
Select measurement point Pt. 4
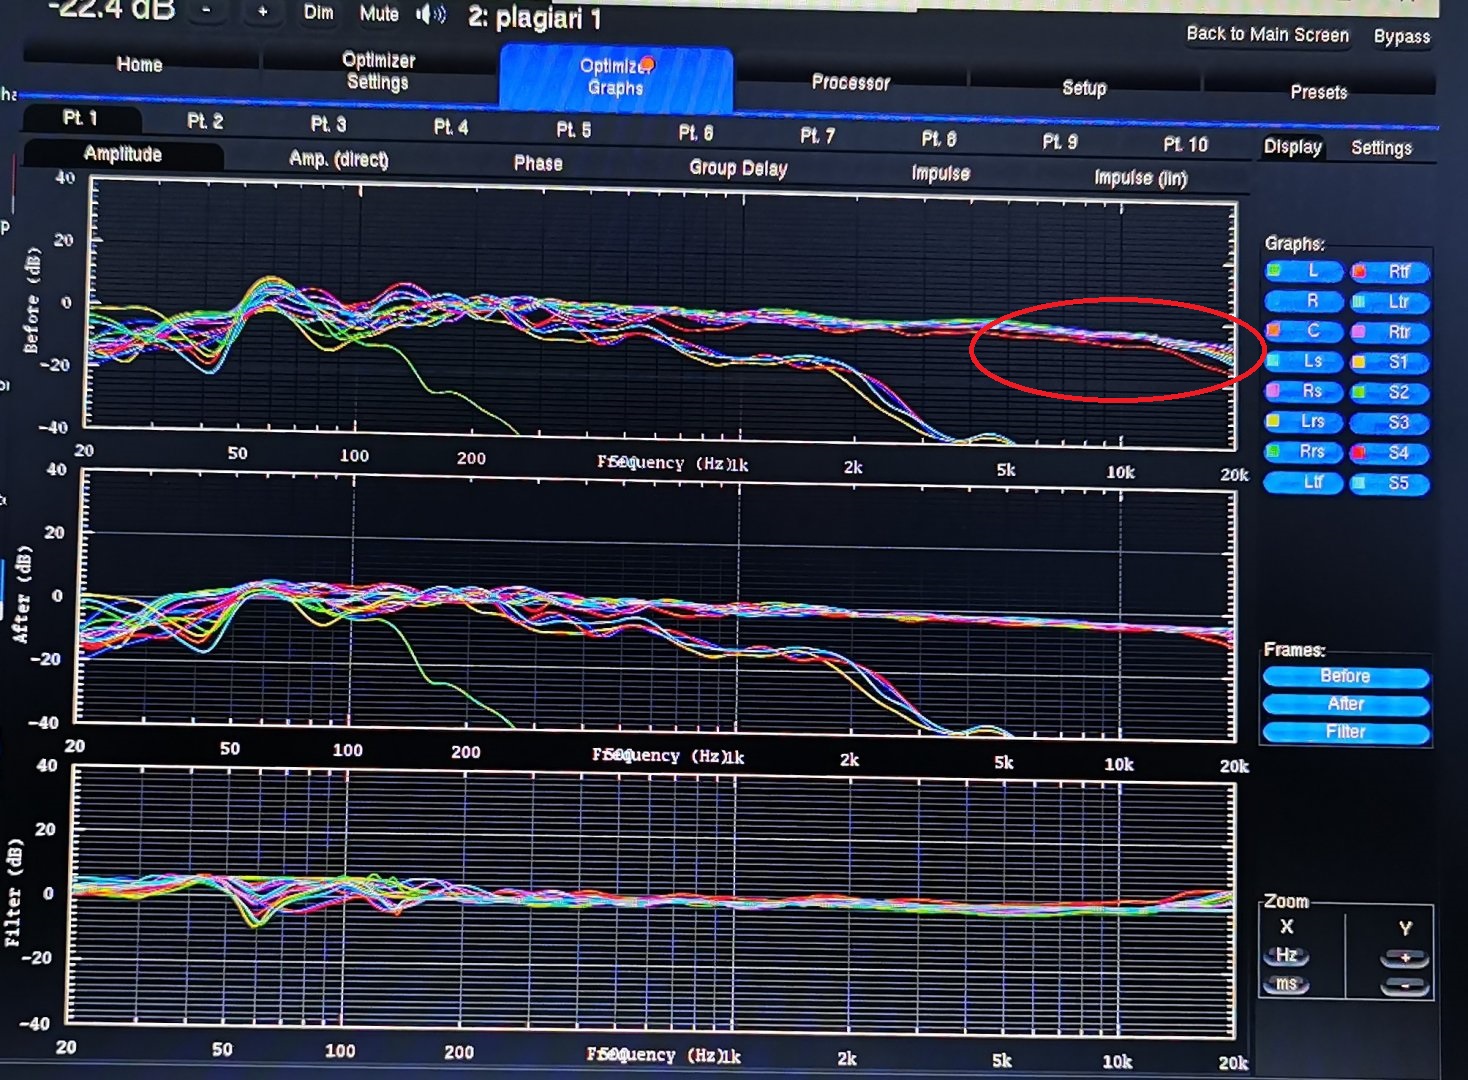(x=451, y=127)
